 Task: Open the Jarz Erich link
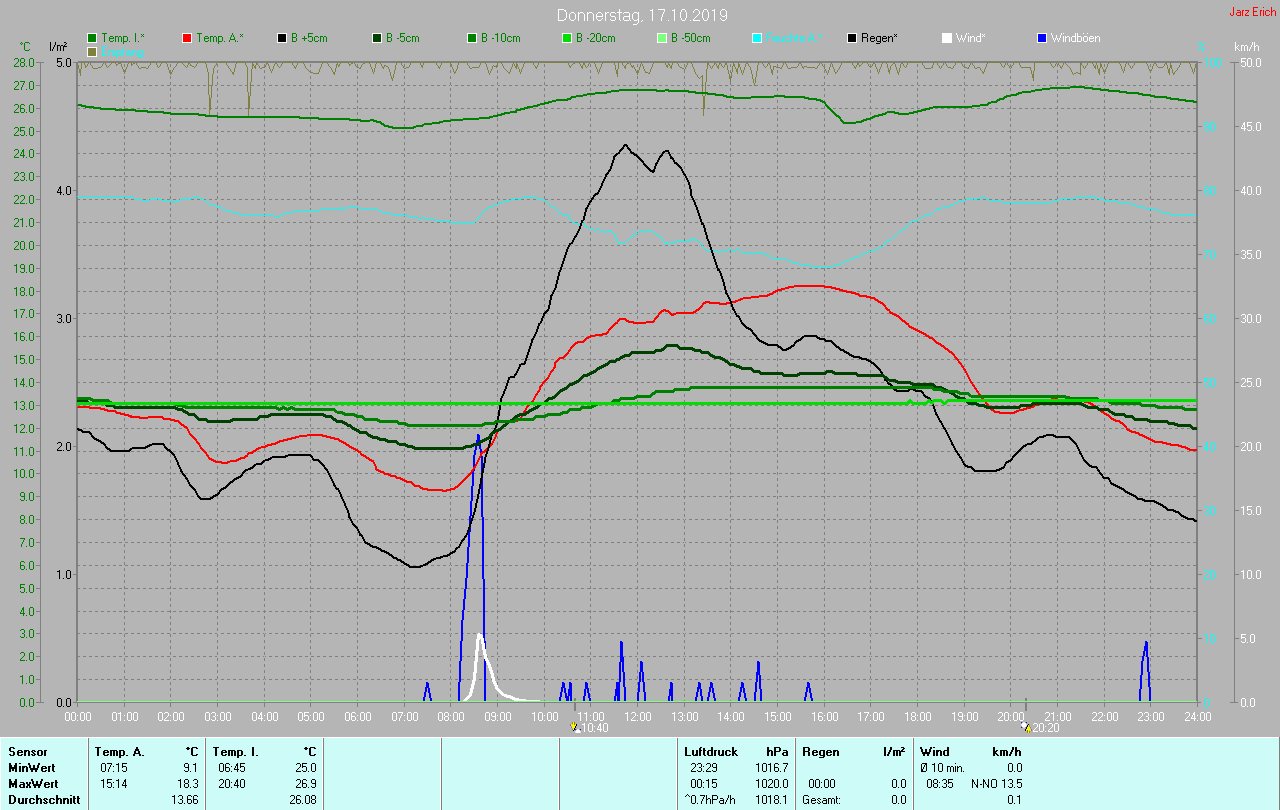tap(1252, 12)
